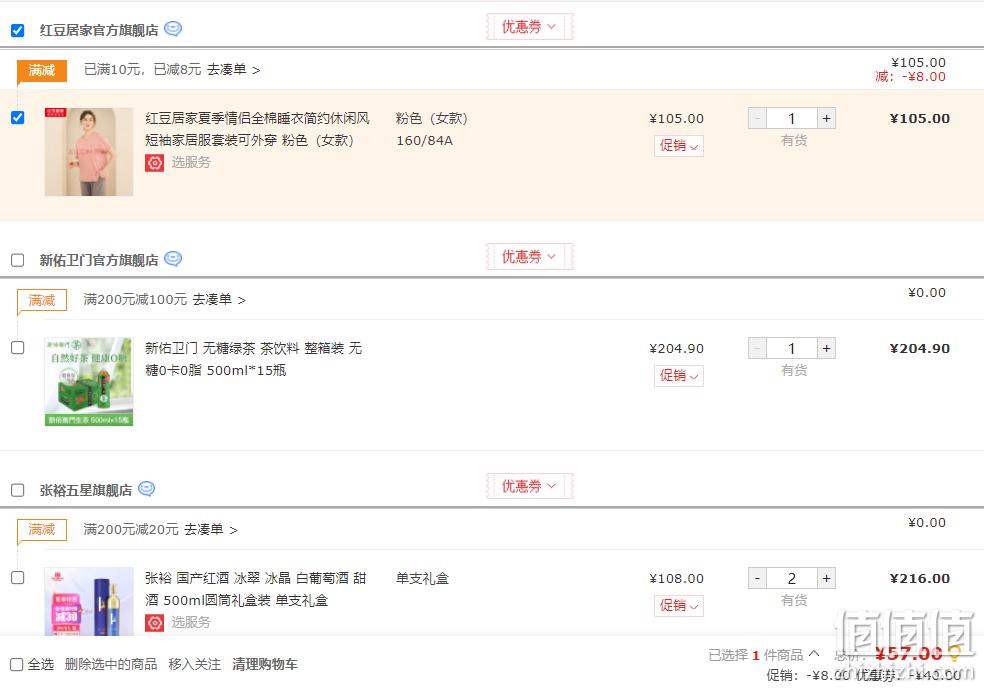Image resolution: width=984 pixels, height=689 pixels.
Task: Open 新佑卫门 无糖绿茶 product title
Action: coord(254,359)
